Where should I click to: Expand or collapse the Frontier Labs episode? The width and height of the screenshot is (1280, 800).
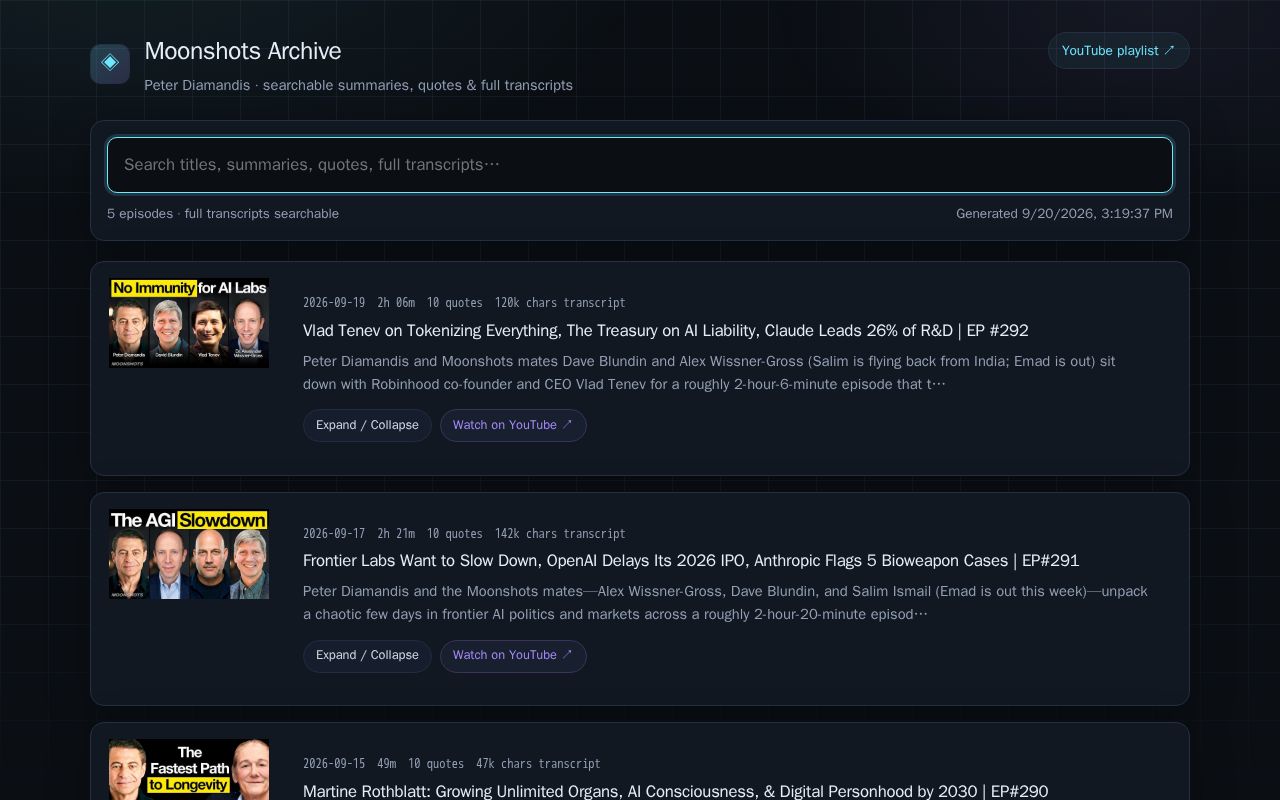point(367,656)
